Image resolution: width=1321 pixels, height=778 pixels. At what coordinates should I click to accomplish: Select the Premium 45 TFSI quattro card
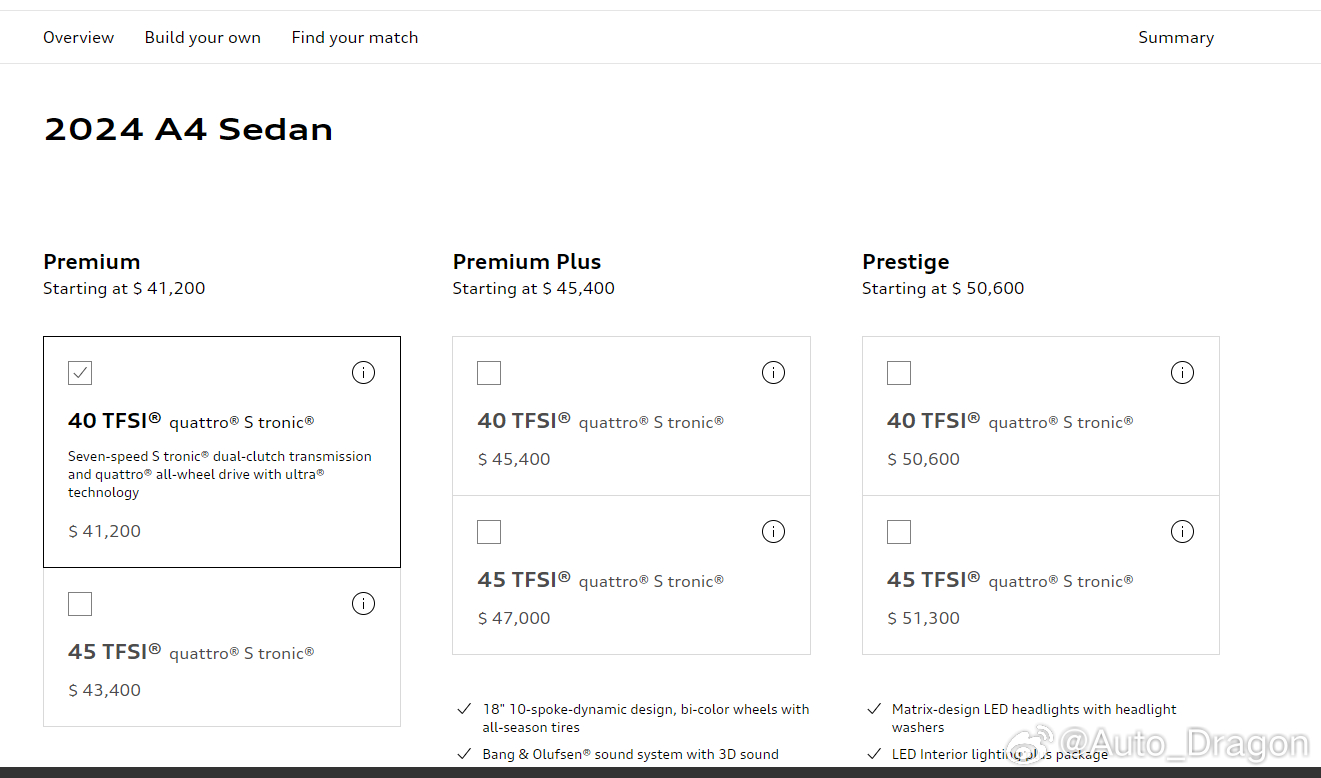[x=222, y=647]
